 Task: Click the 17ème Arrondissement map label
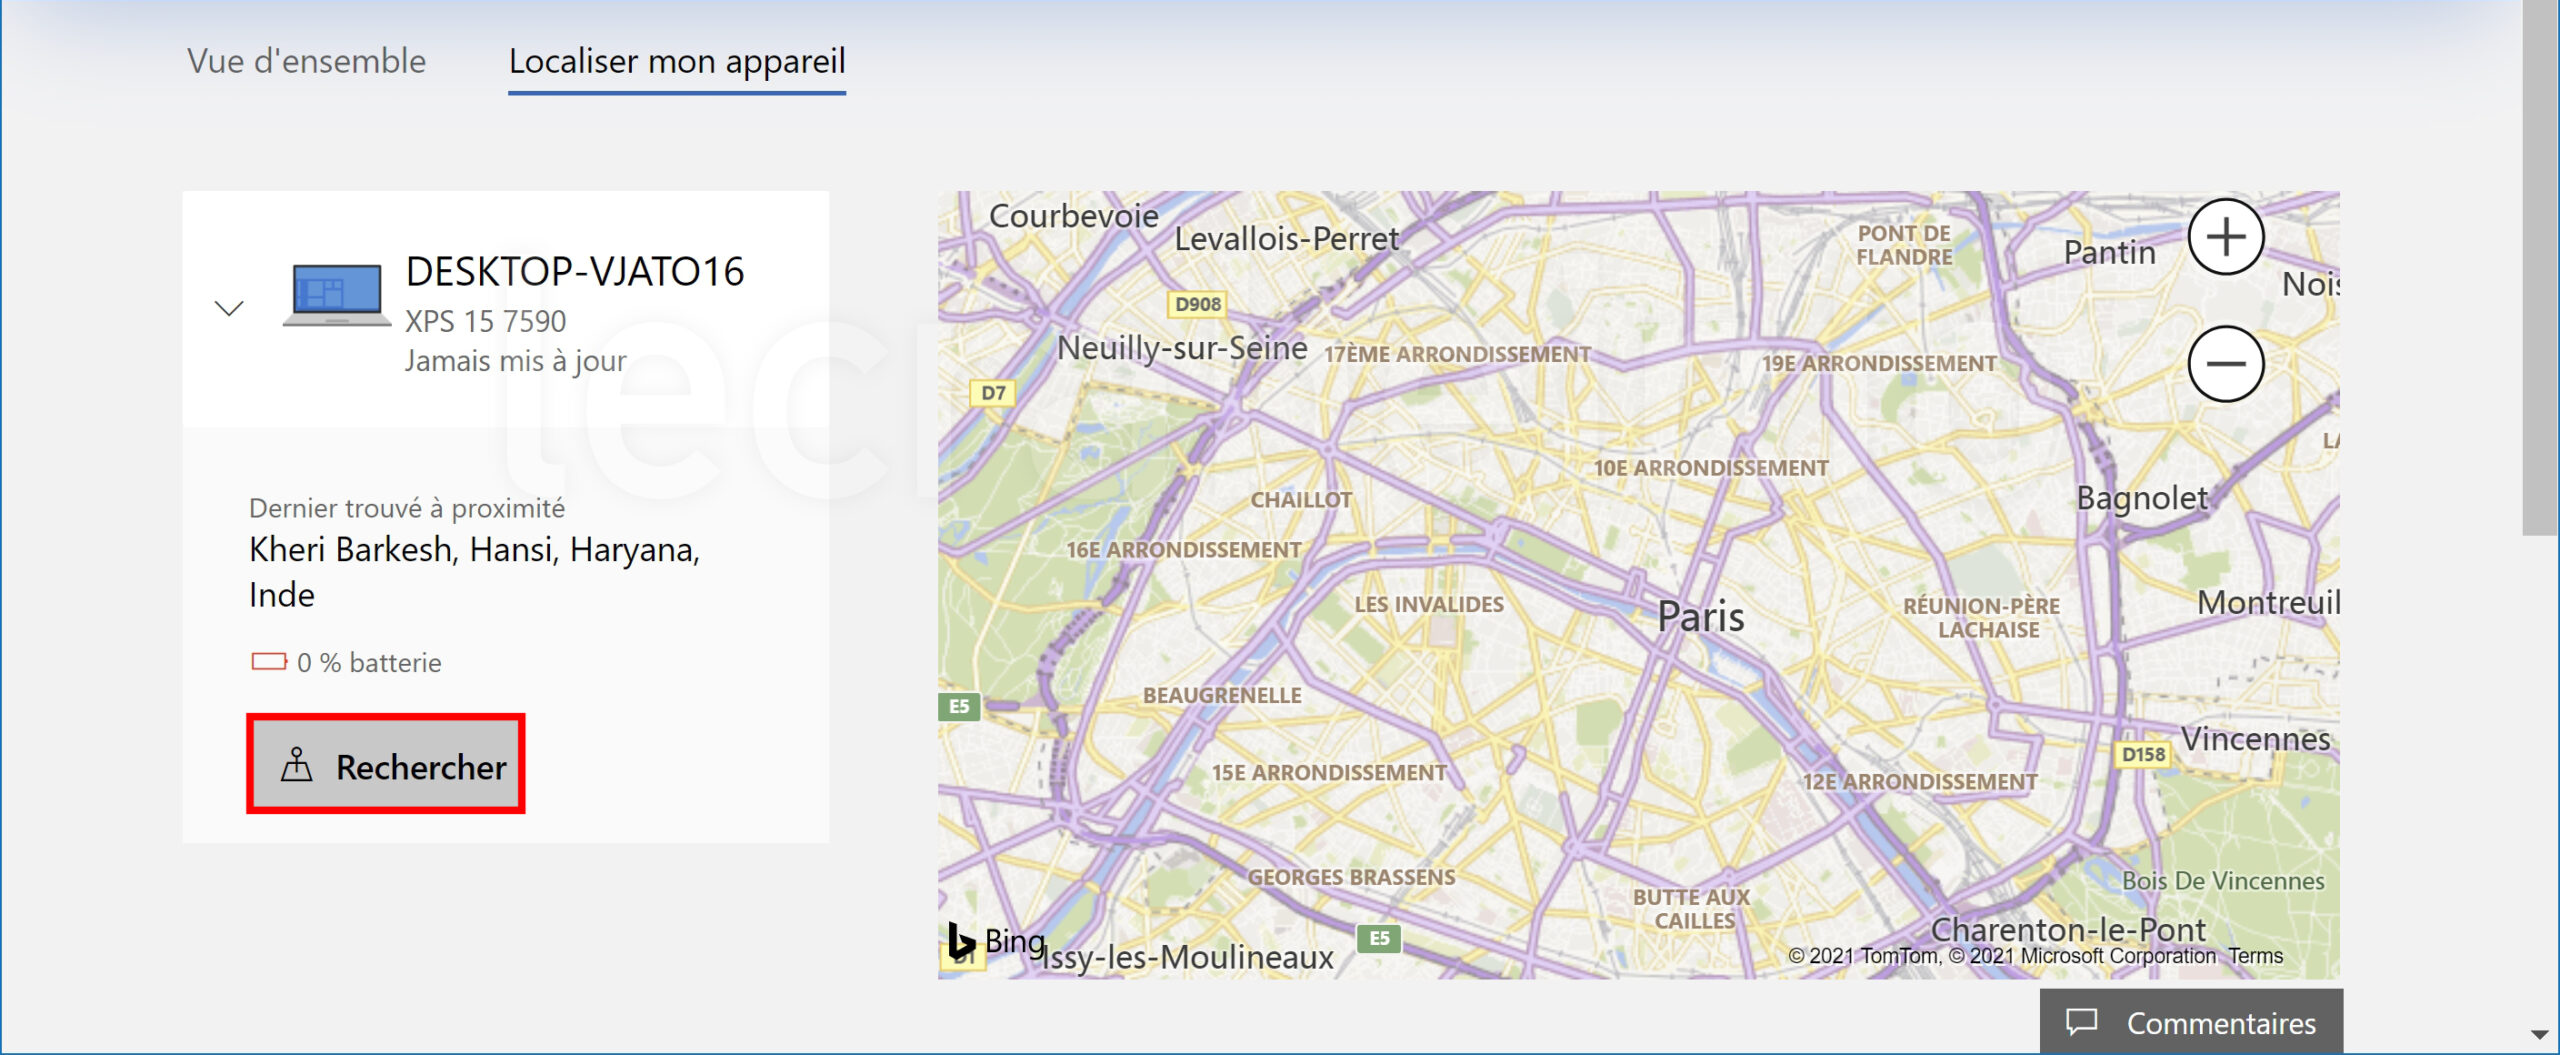click(1457, 354)
